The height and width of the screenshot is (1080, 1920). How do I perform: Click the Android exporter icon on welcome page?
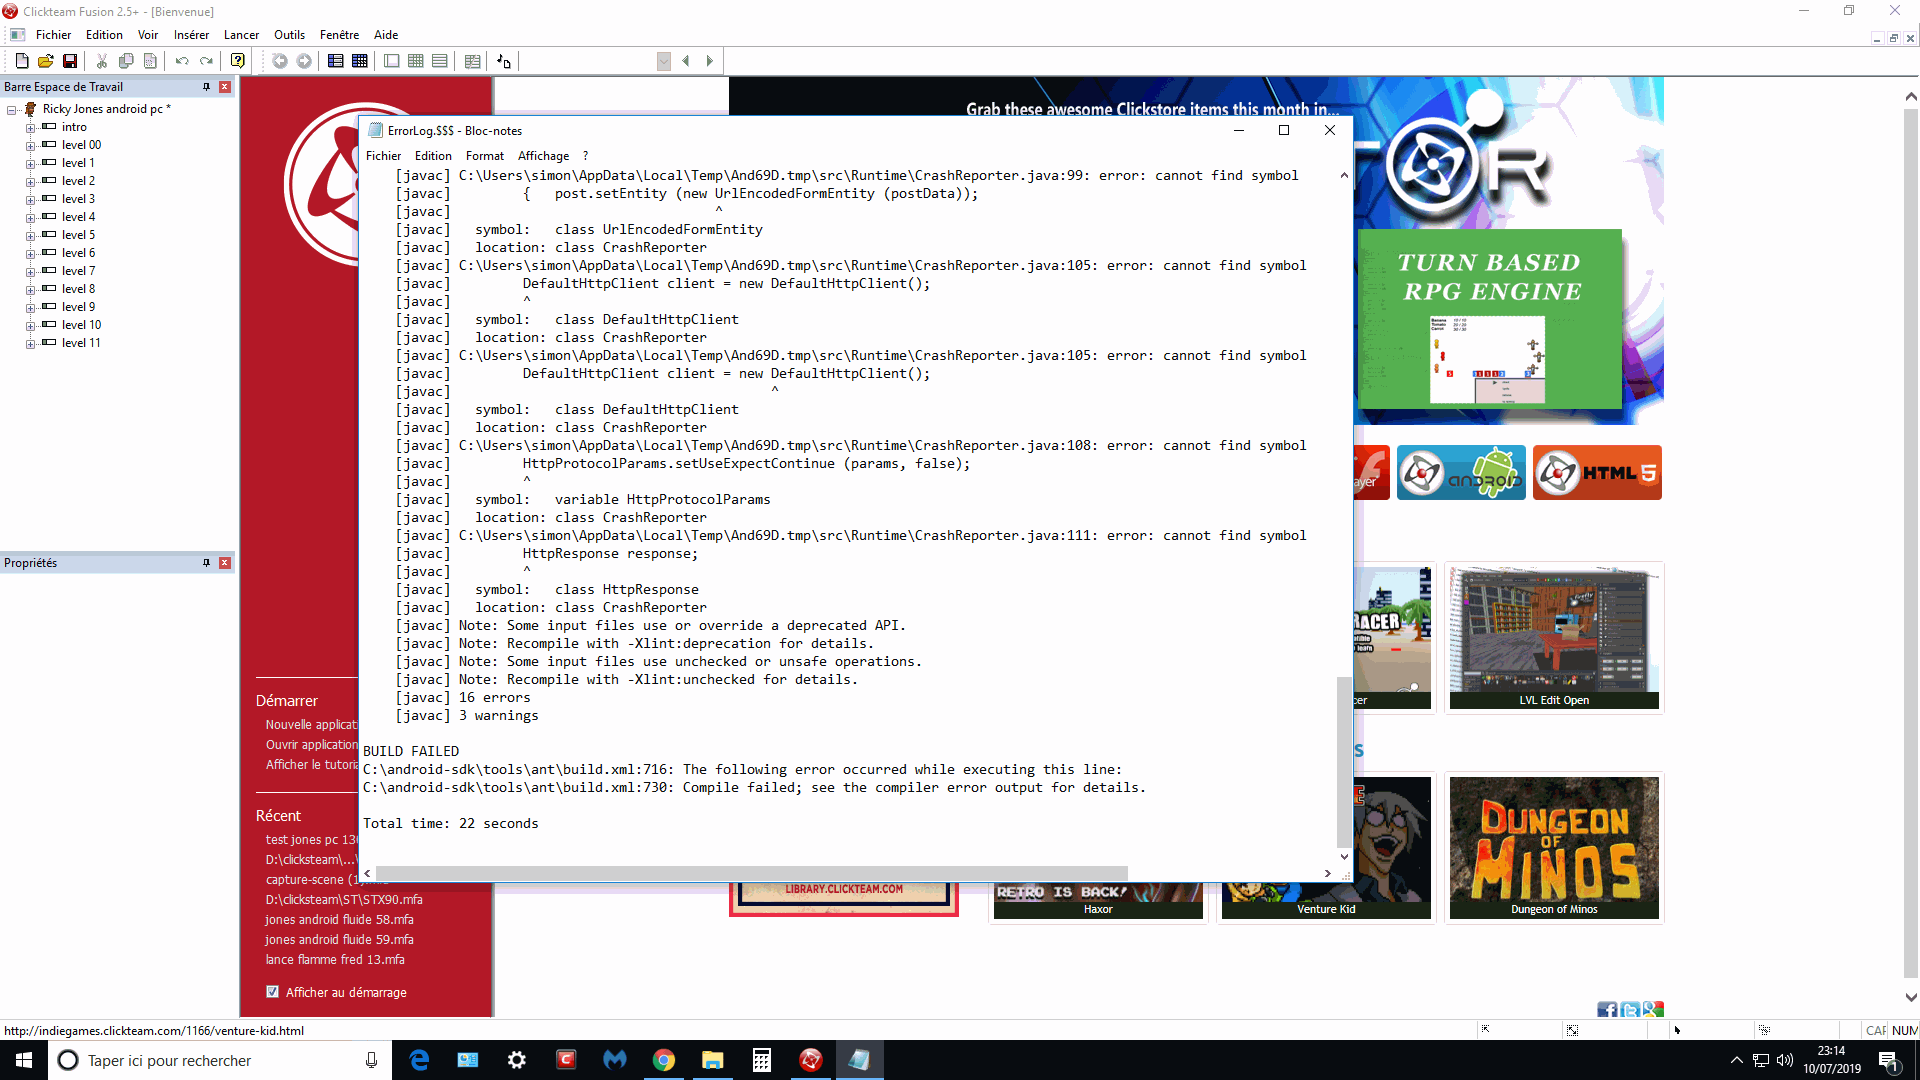coord(1461,473)
